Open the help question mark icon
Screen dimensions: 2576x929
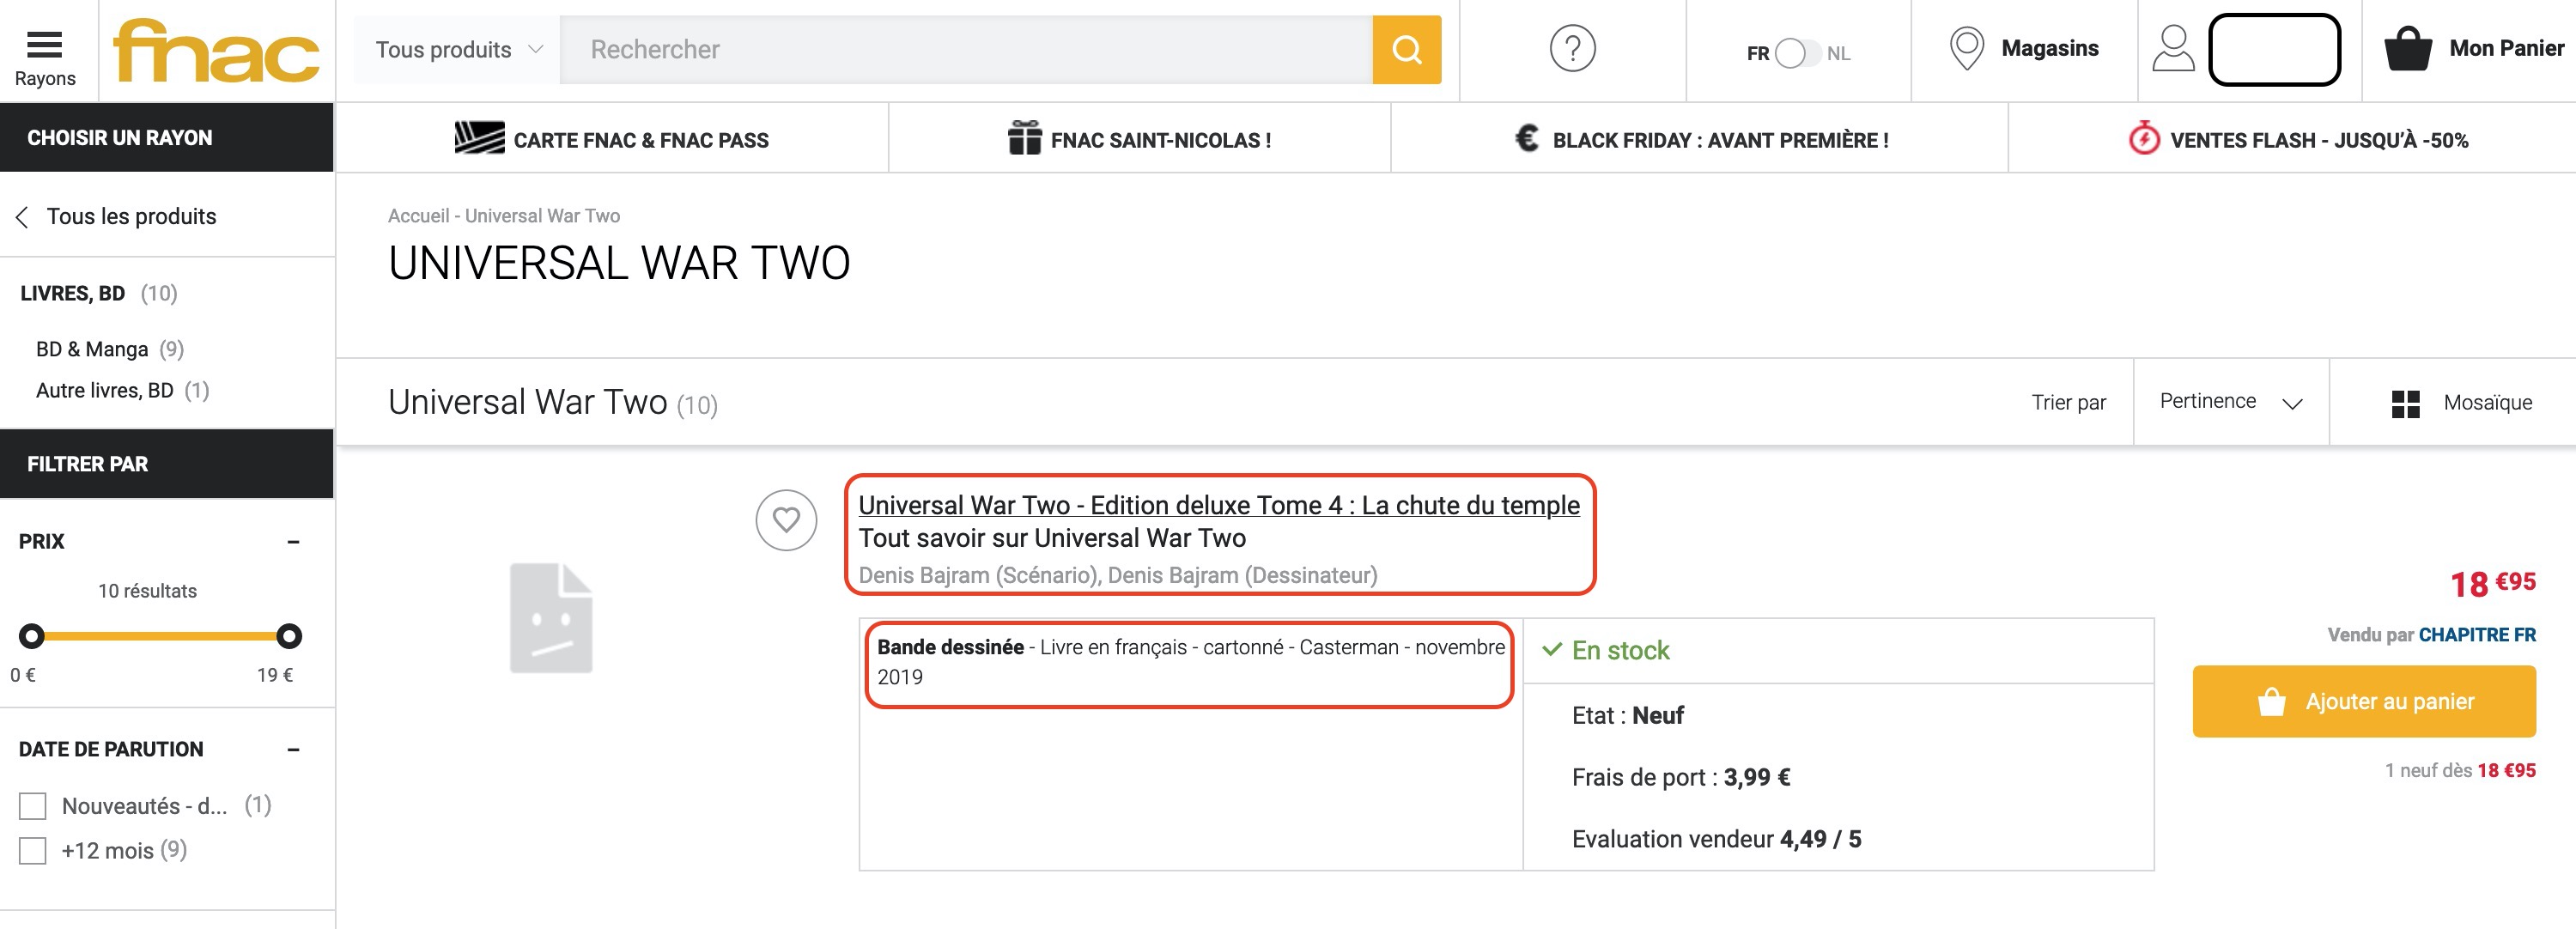1571,48
